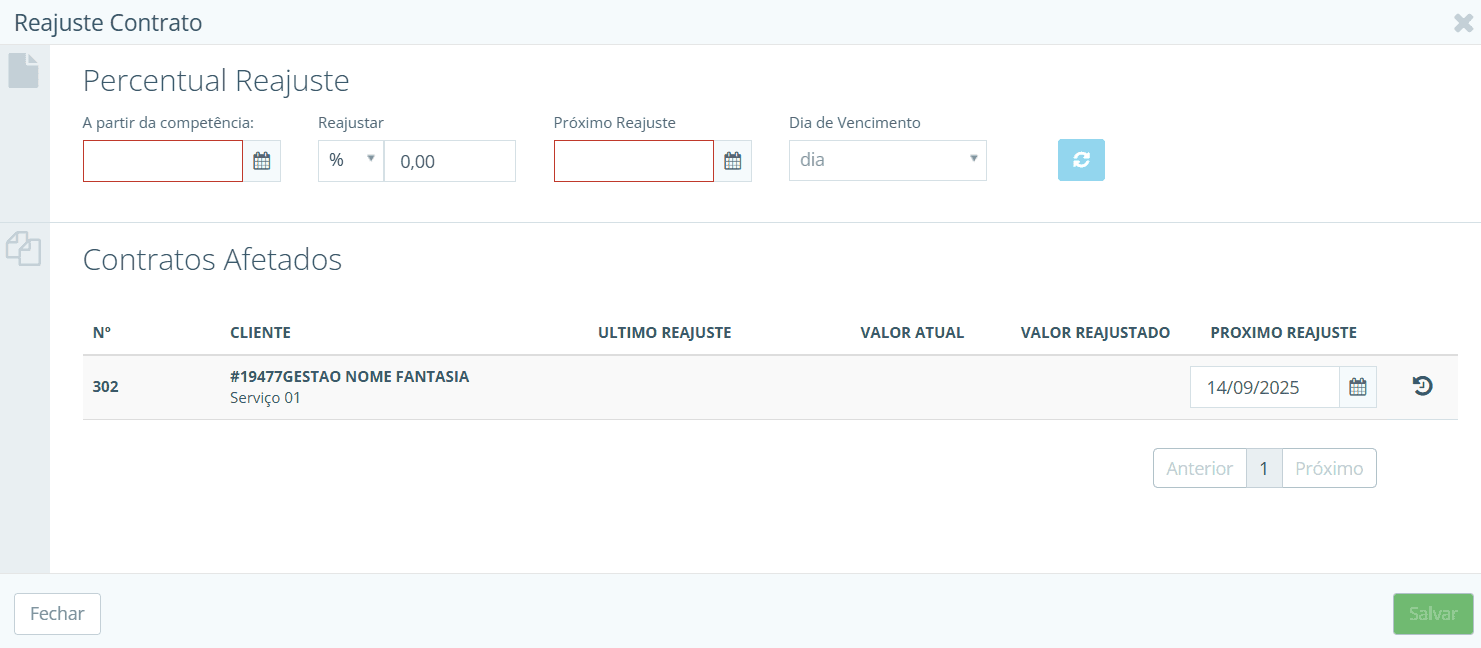
Task: Open calendar for Próximo Reajuste top field
Action: coord(733,161)
